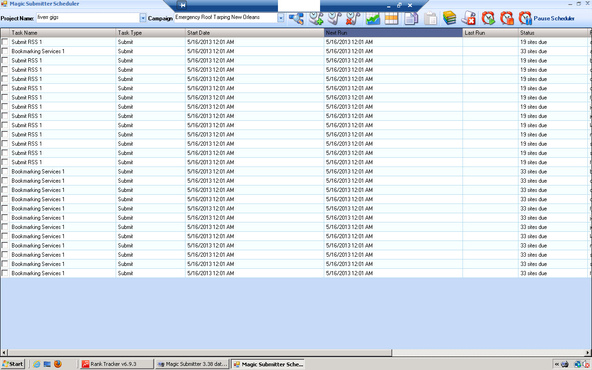Switch to Magic Submitter 3.38 taskbar button
The height and width of the screenshot is (370, 592).
point(192,364)
